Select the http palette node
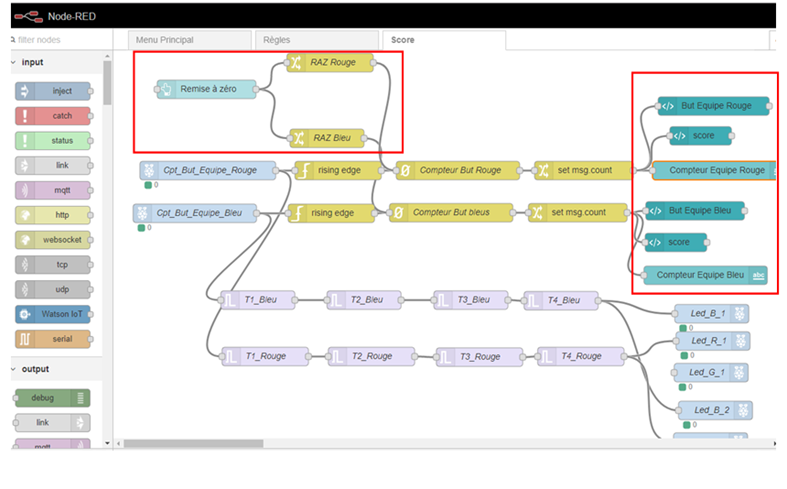Screen dimensions: 787x489 coord(53,215)
